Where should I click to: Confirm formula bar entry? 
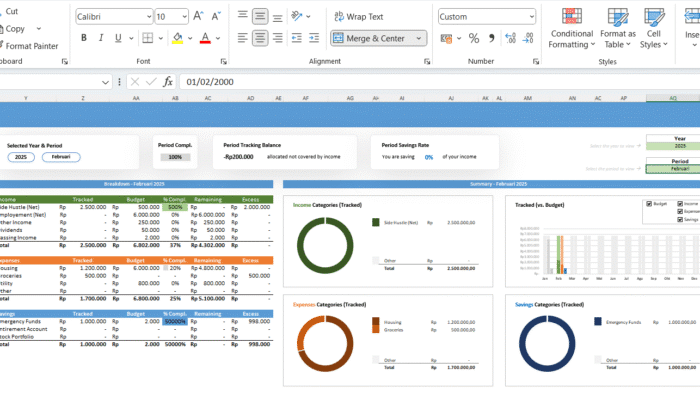tap(151, 82)
